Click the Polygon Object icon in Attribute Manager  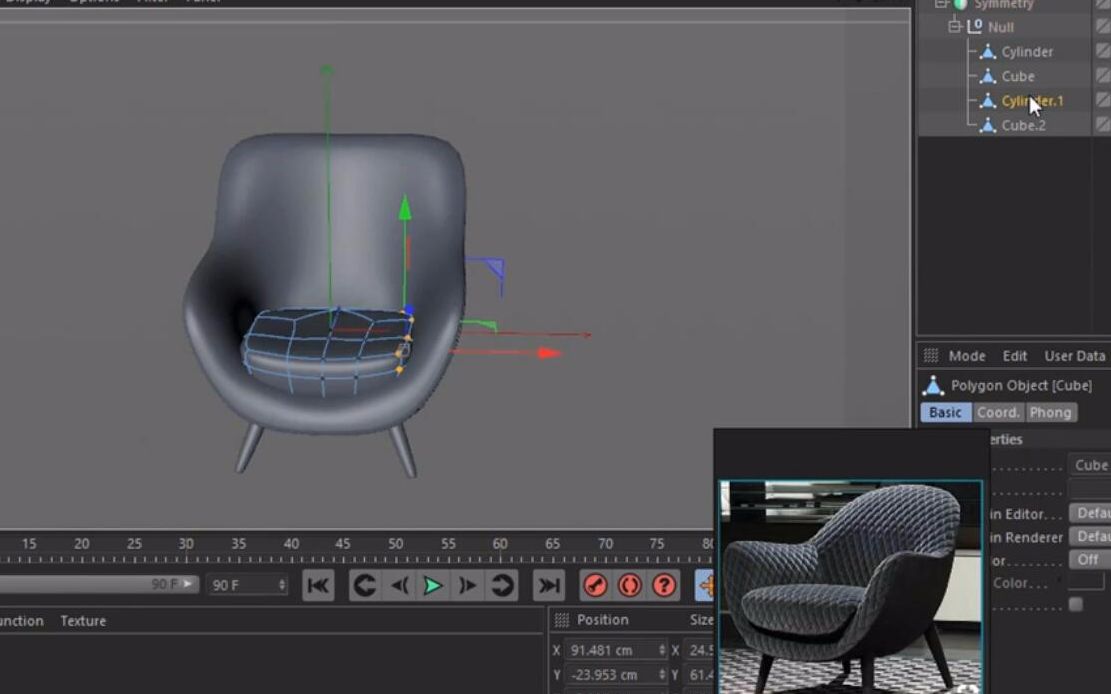934,385
